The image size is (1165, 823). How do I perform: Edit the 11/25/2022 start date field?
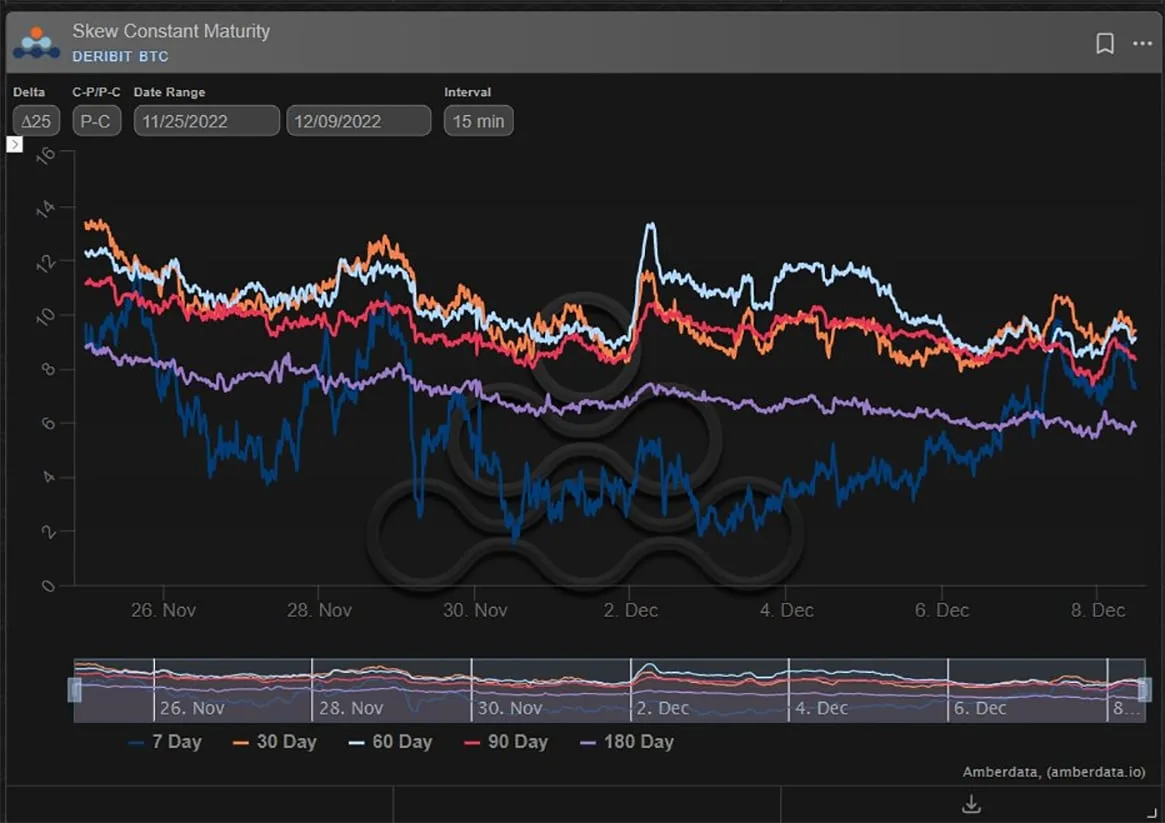pos(207,121)
